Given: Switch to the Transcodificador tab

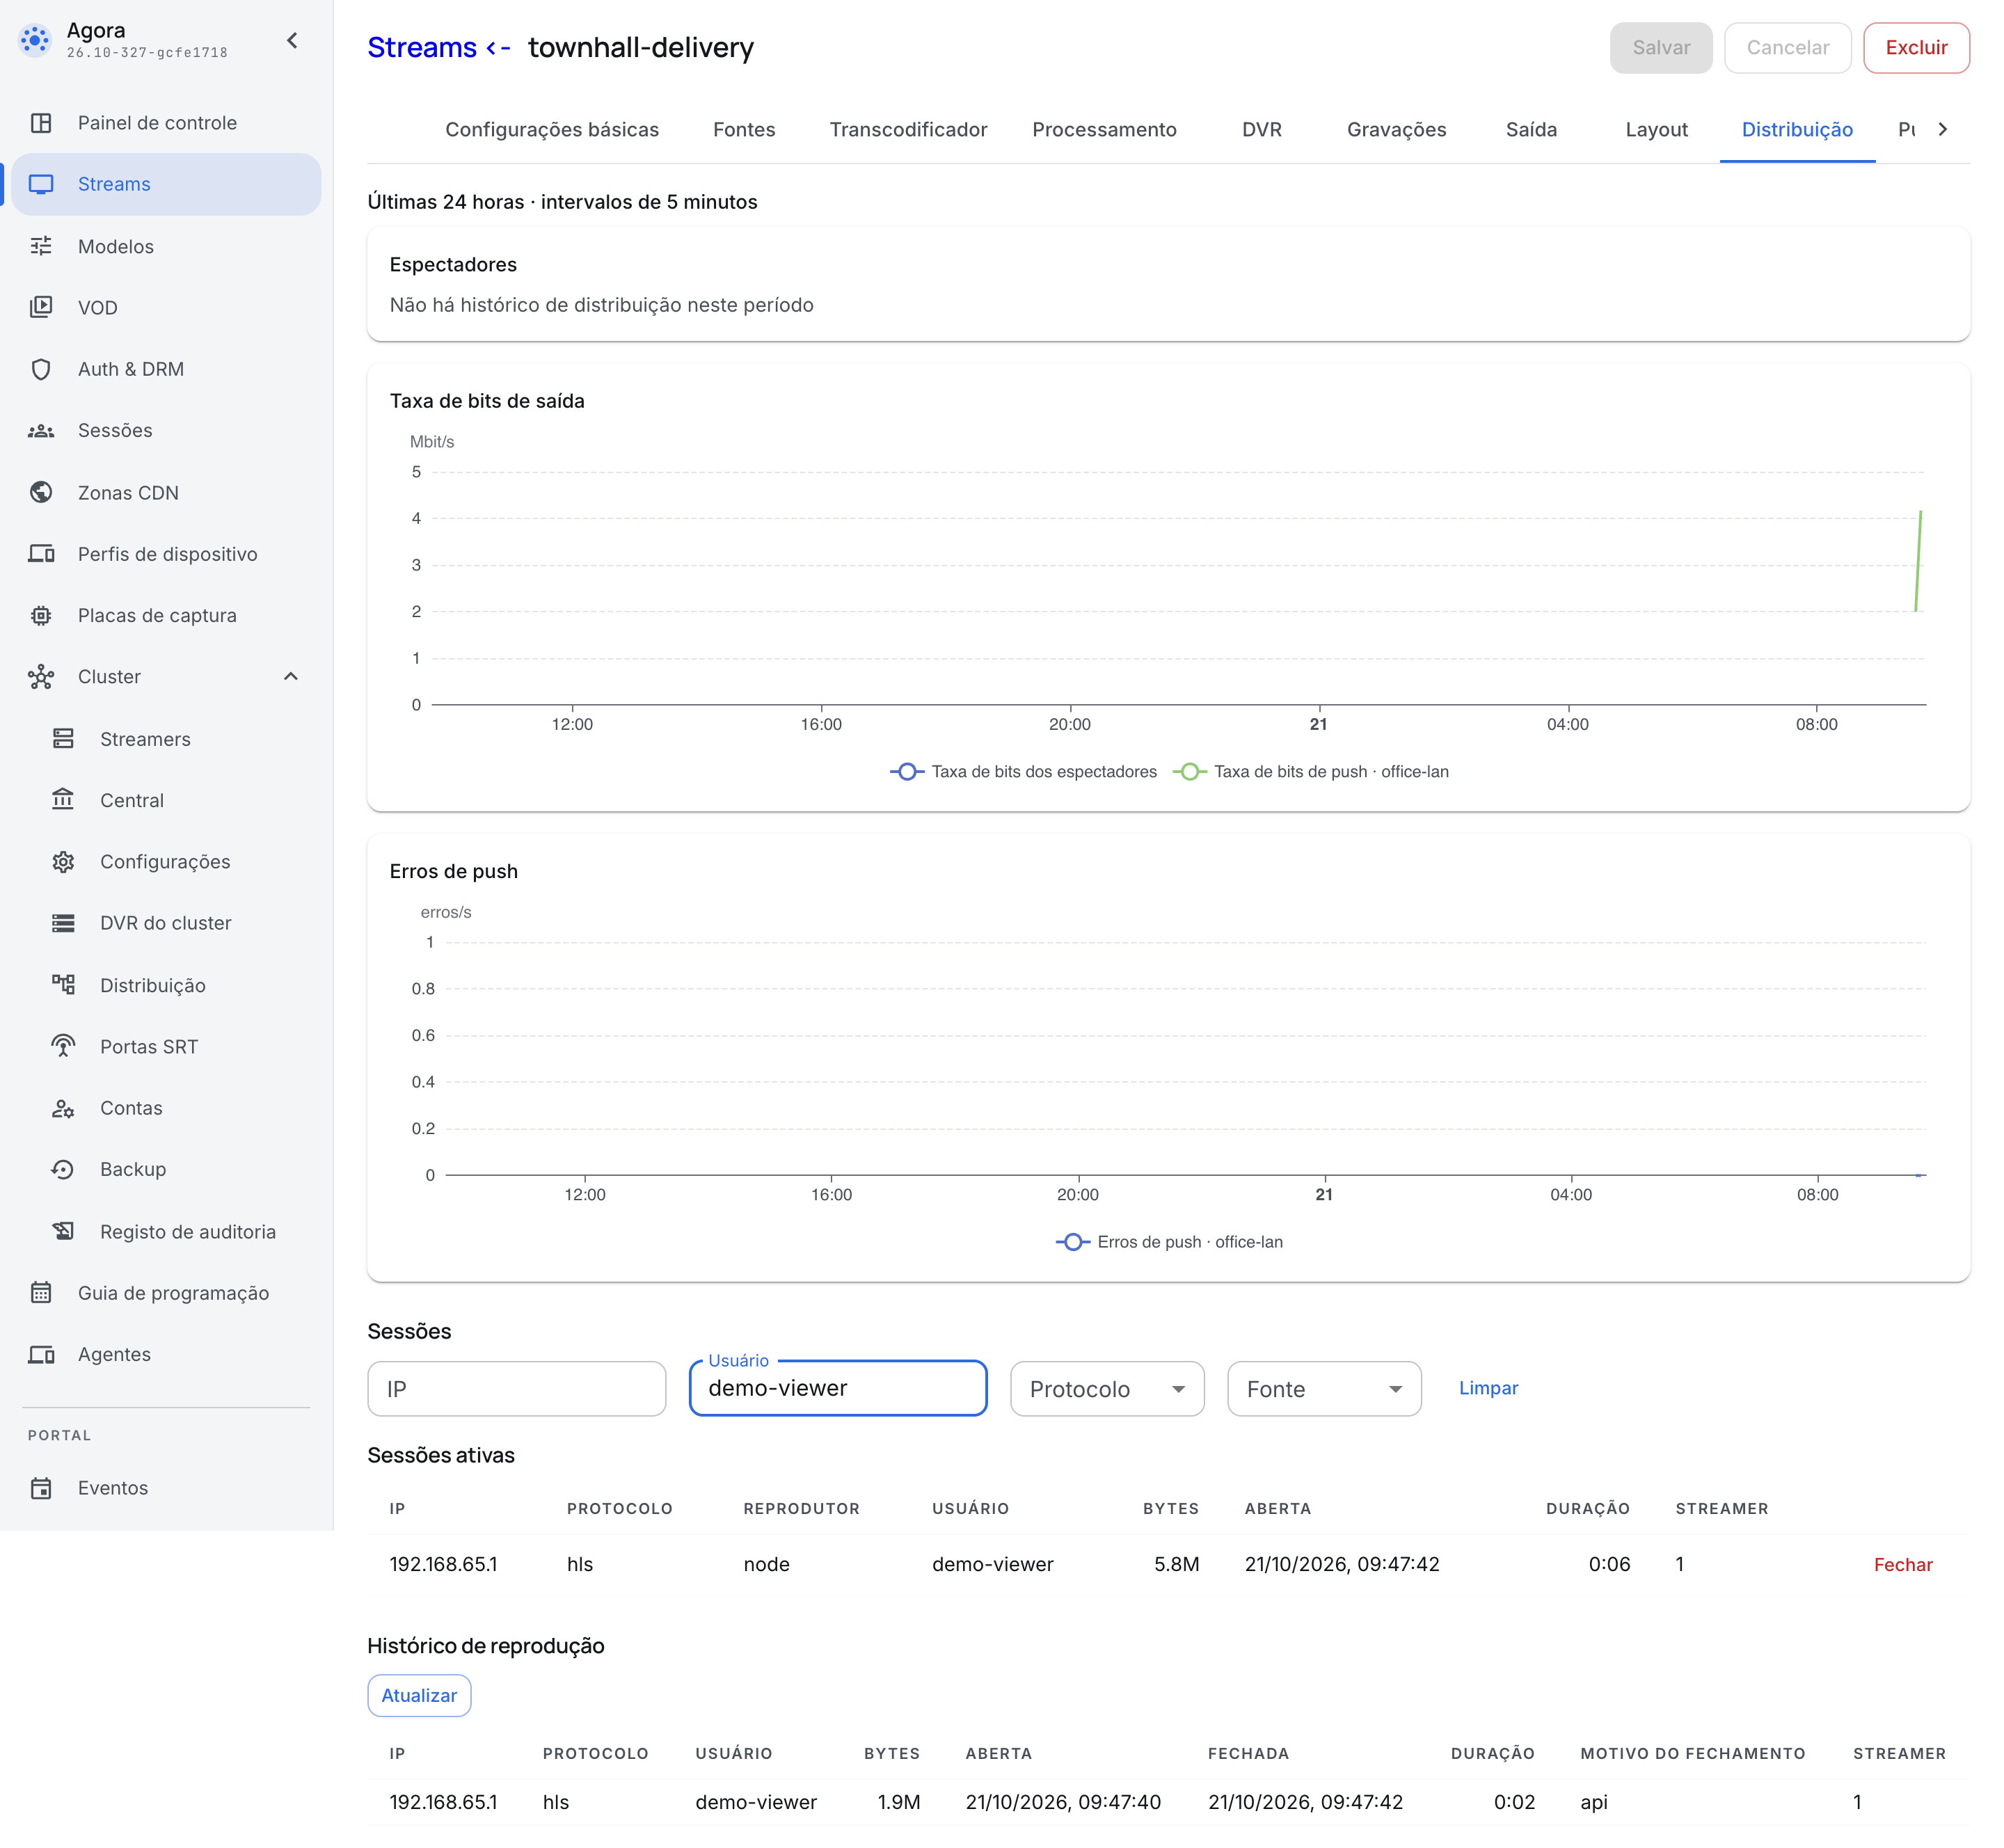Looking at the screenshot, I should tap(908, 129).
